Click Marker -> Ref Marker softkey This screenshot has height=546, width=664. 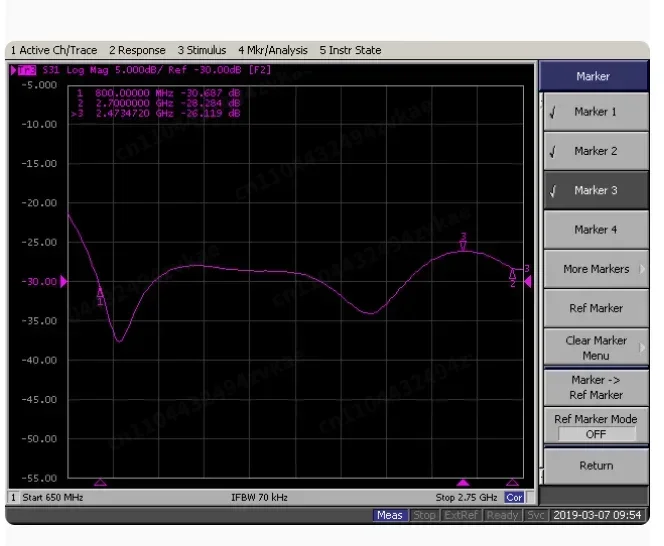596,387
